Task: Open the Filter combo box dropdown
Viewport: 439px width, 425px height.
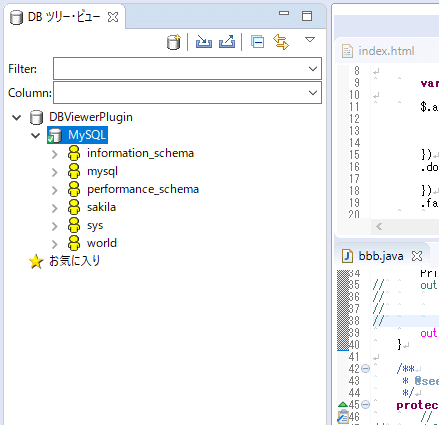Action: (x=313, y=69)
